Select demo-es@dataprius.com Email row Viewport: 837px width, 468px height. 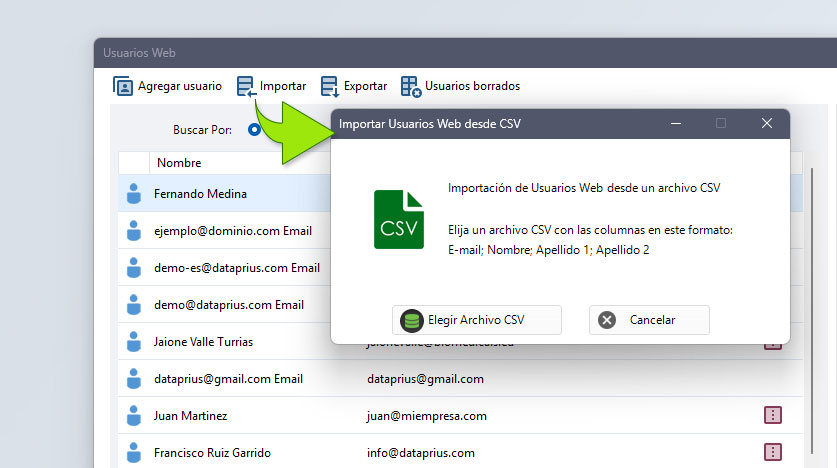tap(224, 268)
